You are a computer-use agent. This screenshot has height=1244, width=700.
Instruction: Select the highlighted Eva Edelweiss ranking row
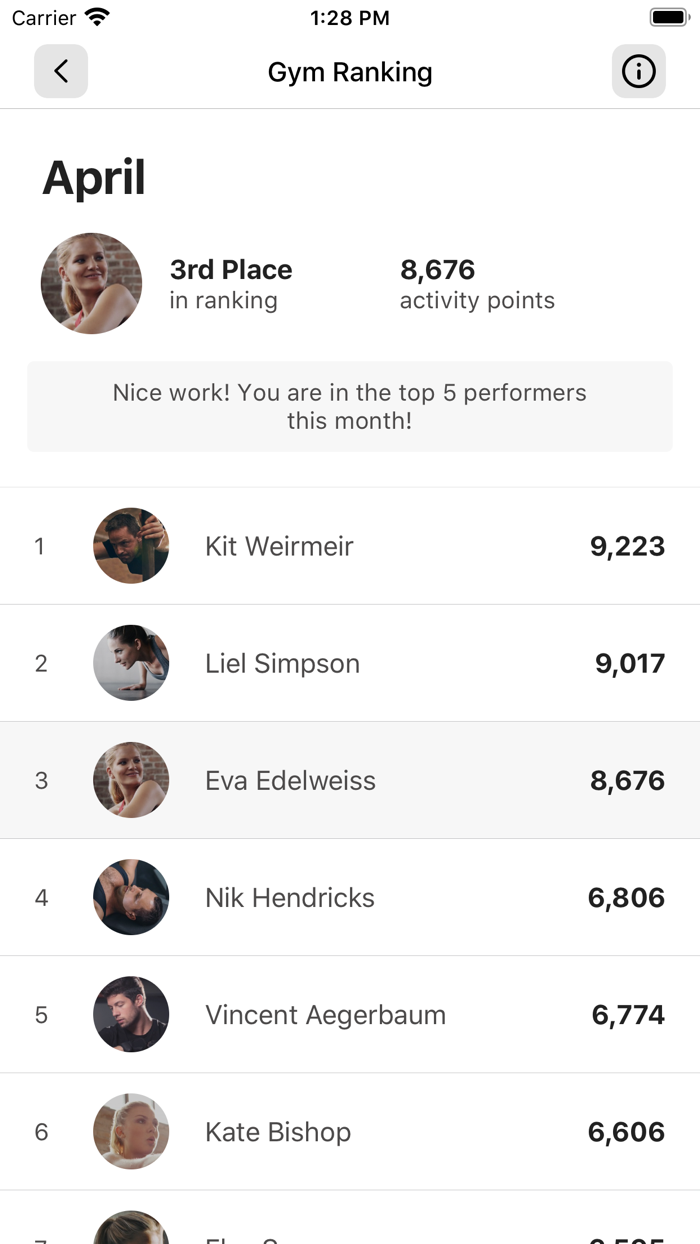(350, 780)
